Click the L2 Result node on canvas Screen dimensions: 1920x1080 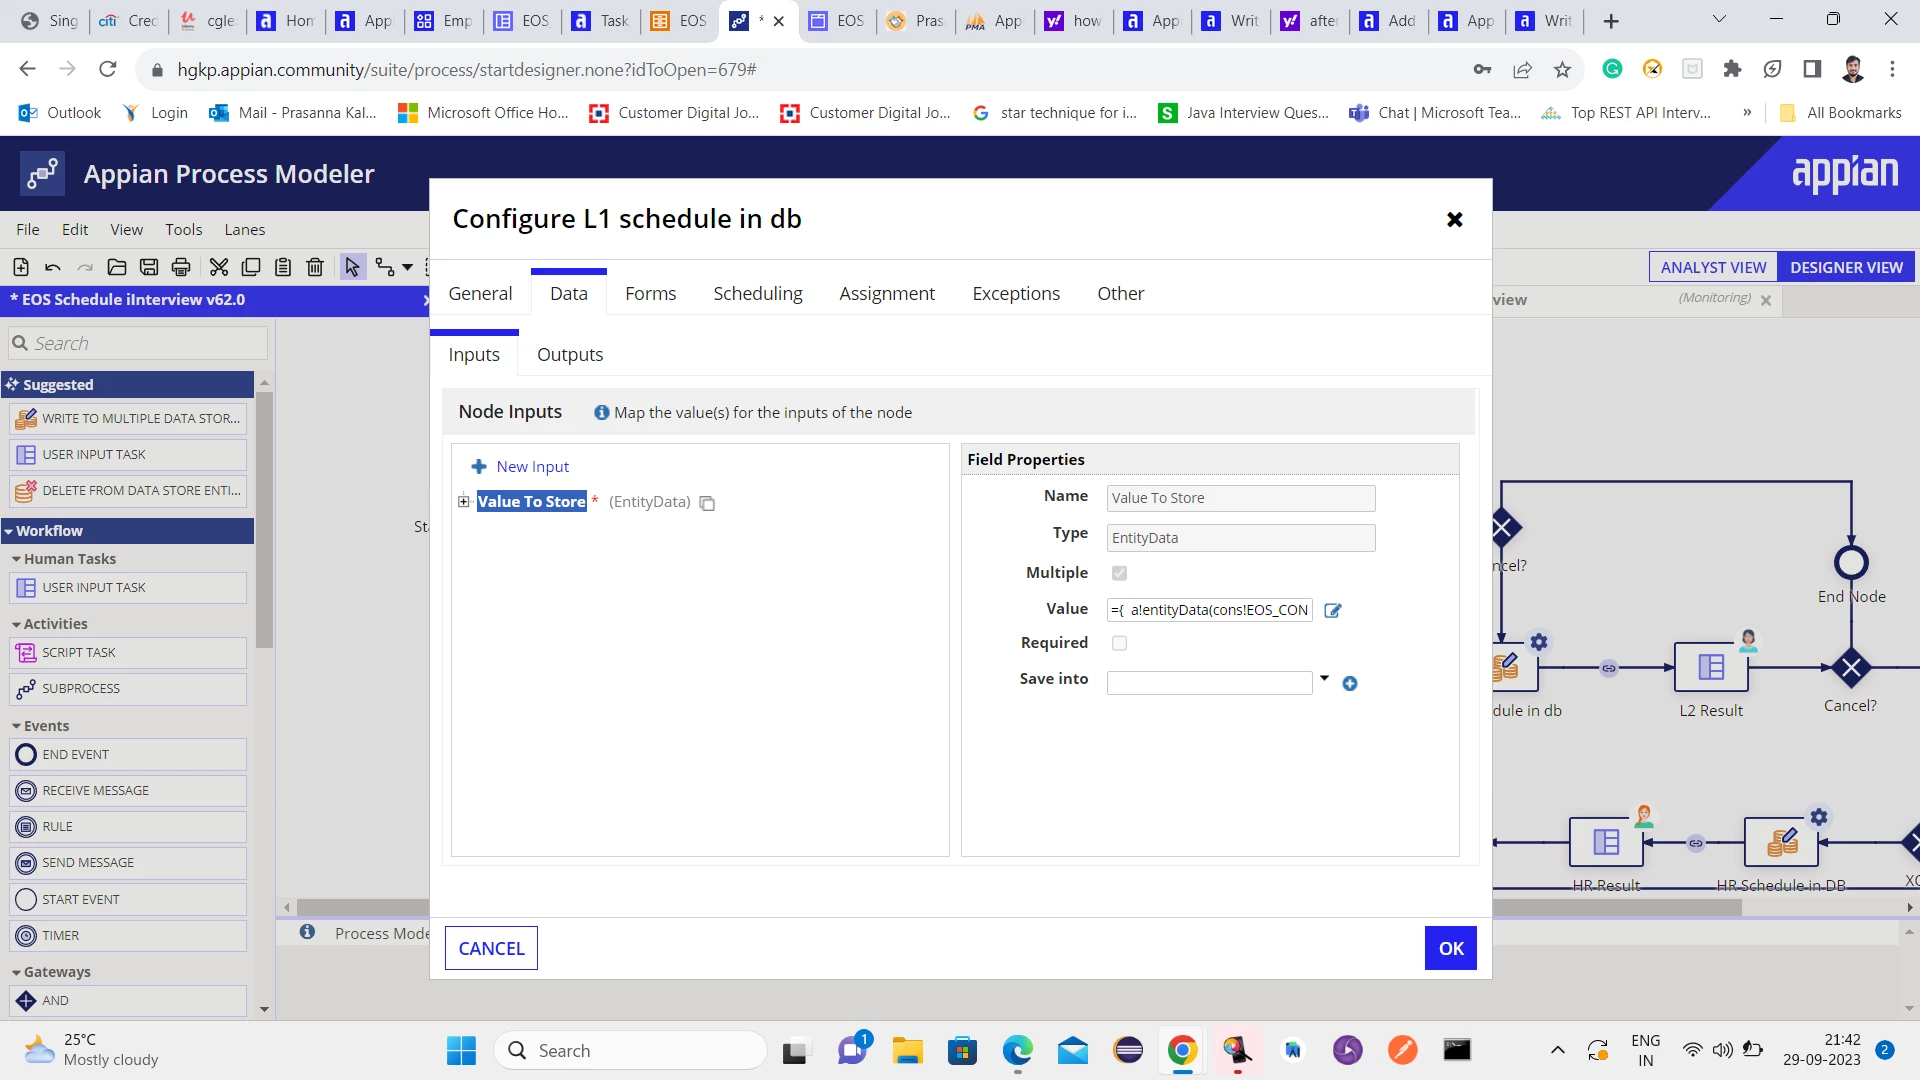pos(1711,667)
